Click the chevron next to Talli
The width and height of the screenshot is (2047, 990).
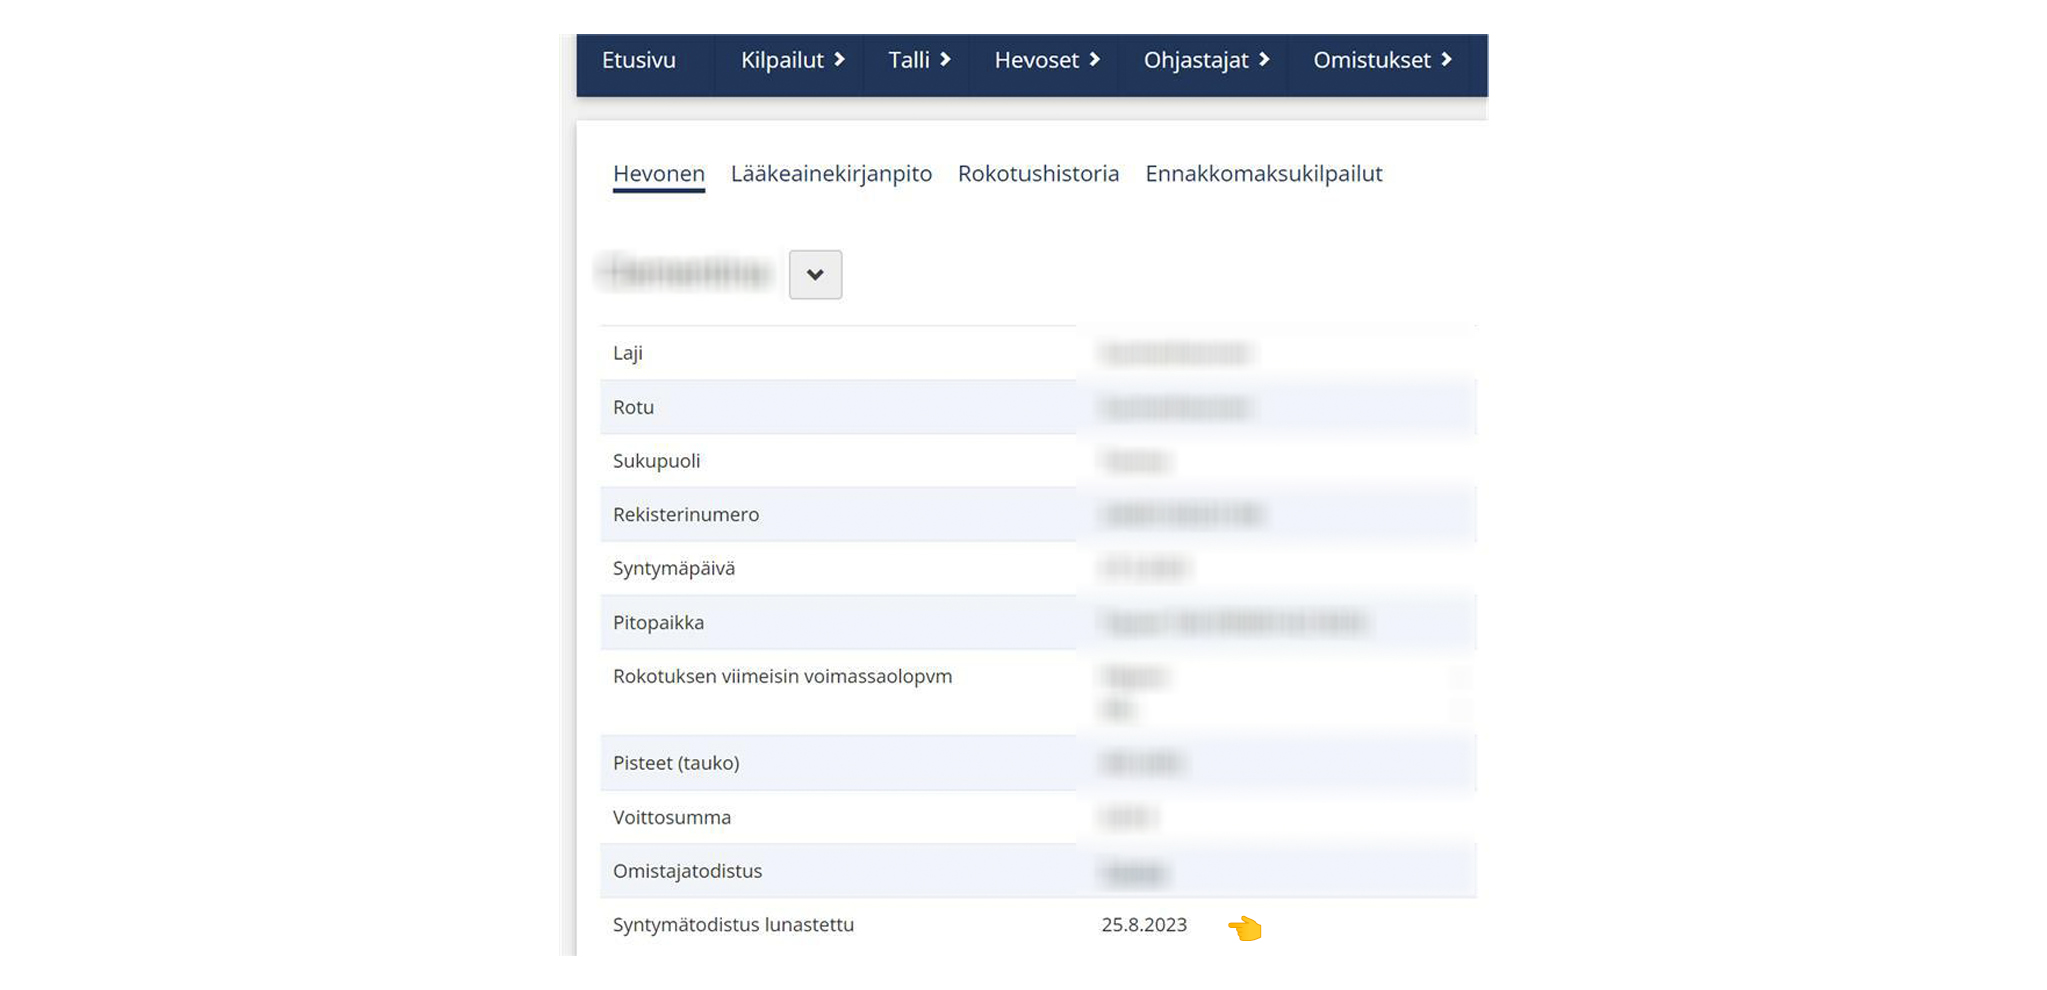click(945, 60)
